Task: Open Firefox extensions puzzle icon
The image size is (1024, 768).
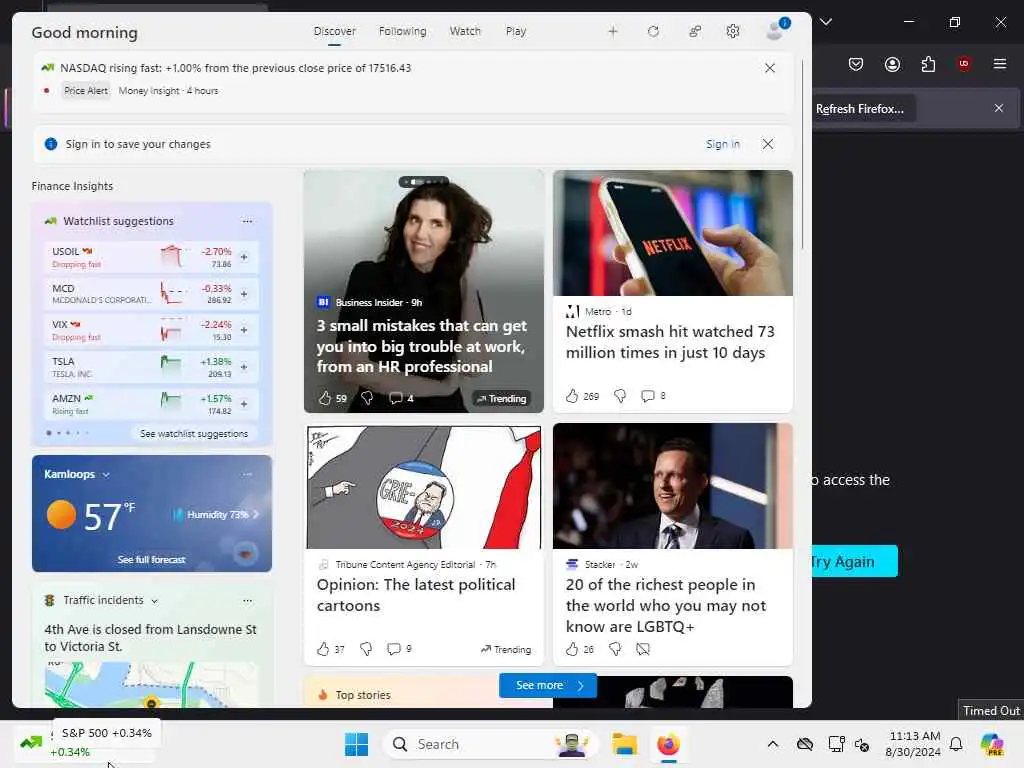Action: click(928, 64)
